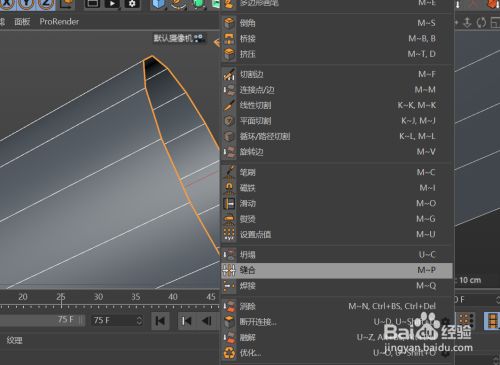Viewport: 500px width, 365px height.
Task: Choose 桥接 (Bridge) menu entry
Action: click(337, 38)
